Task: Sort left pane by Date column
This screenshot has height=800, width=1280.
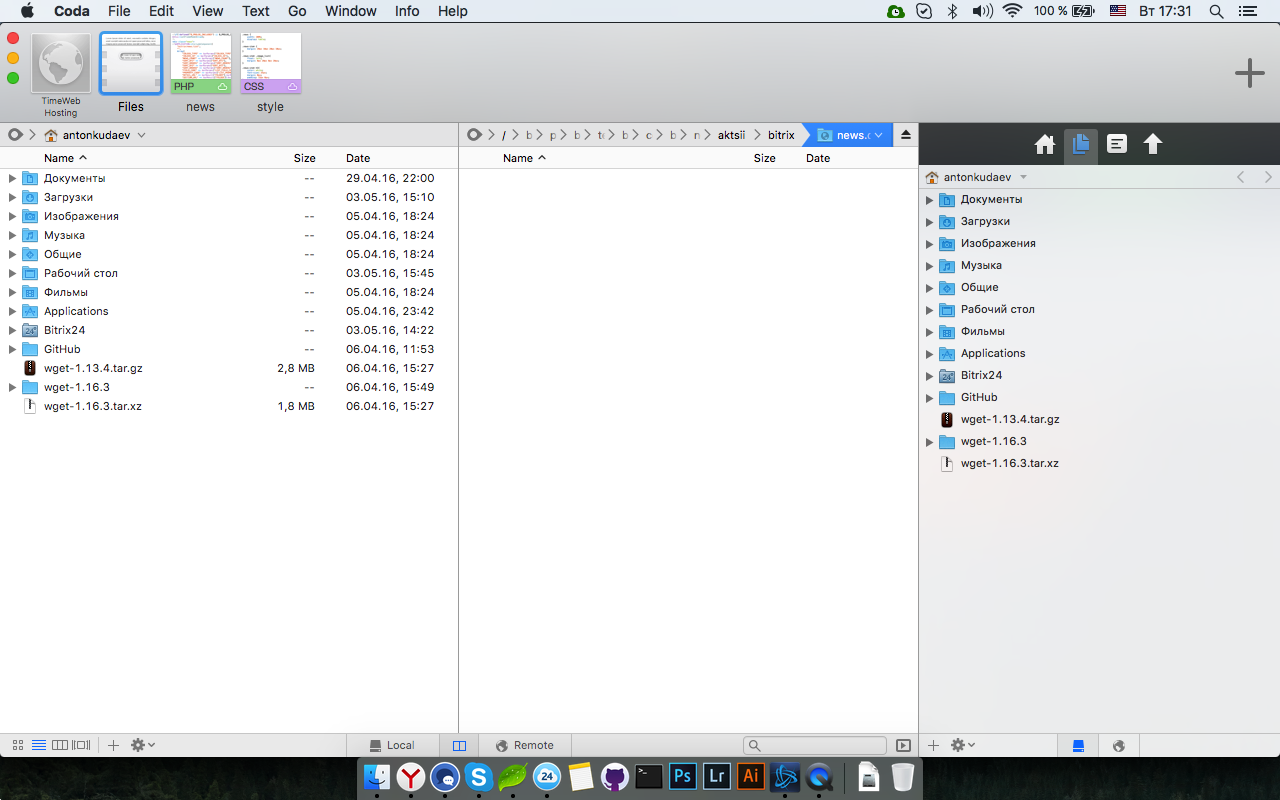Action: [x=358, y=158]
